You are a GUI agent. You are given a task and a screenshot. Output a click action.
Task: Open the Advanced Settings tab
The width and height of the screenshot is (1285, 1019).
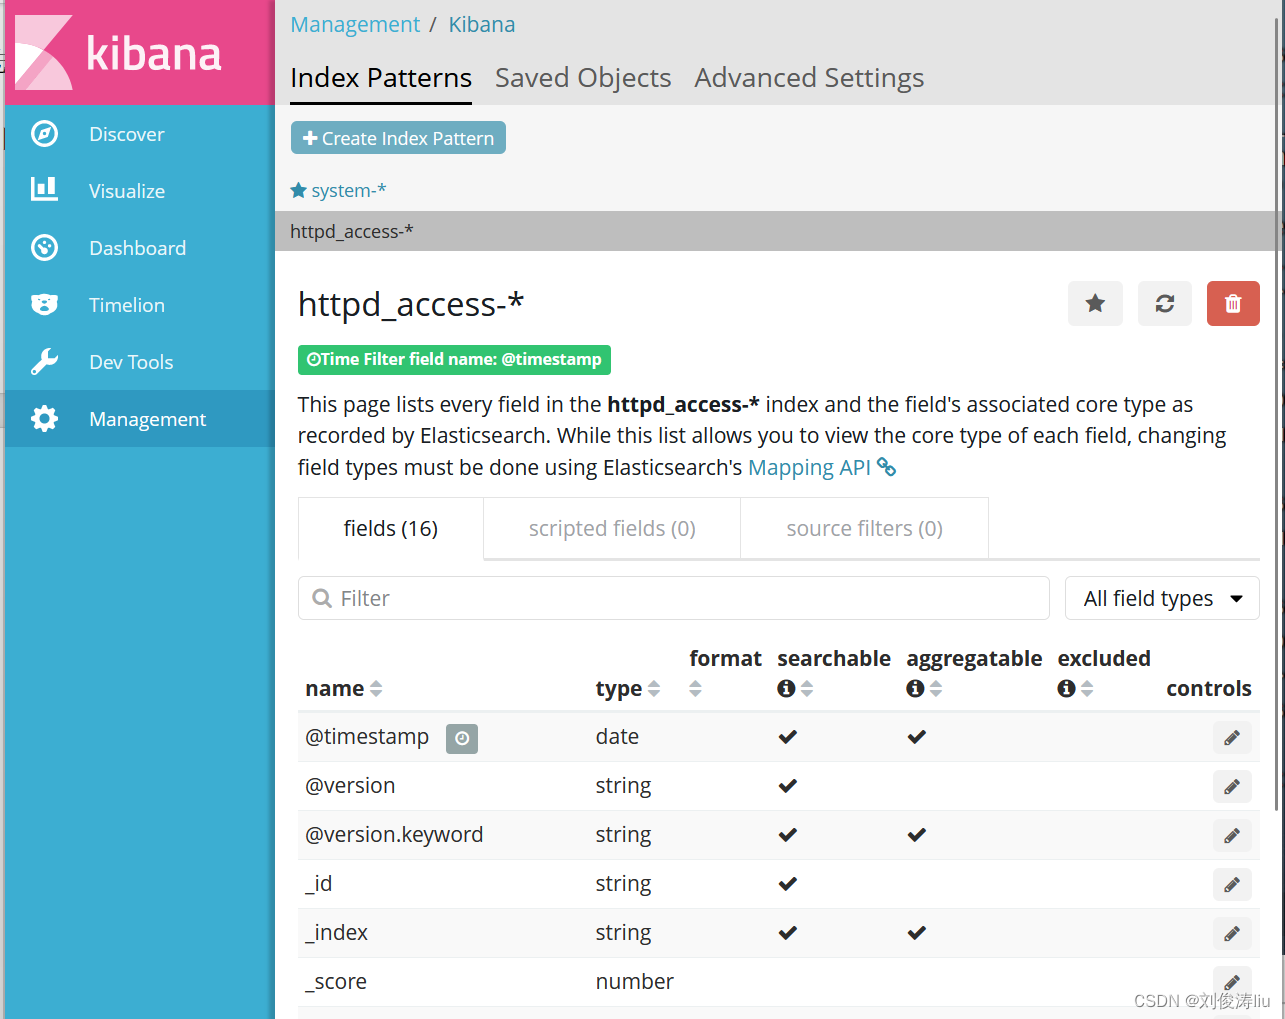(x=809, y=78)
